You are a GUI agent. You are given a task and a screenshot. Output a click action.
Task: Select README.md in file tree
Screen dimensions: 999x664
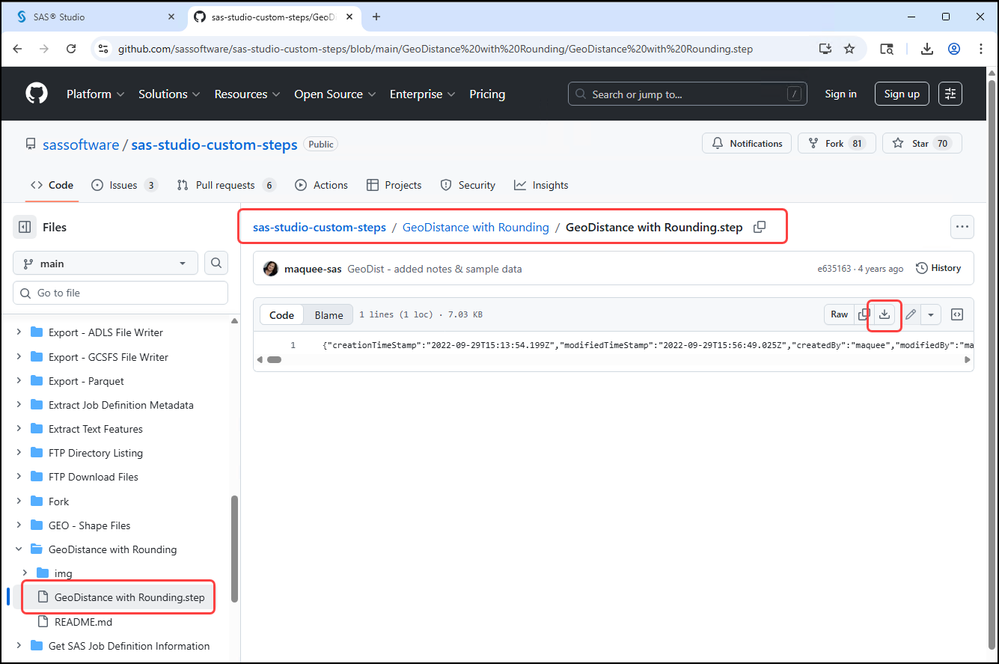pos(83,621)
